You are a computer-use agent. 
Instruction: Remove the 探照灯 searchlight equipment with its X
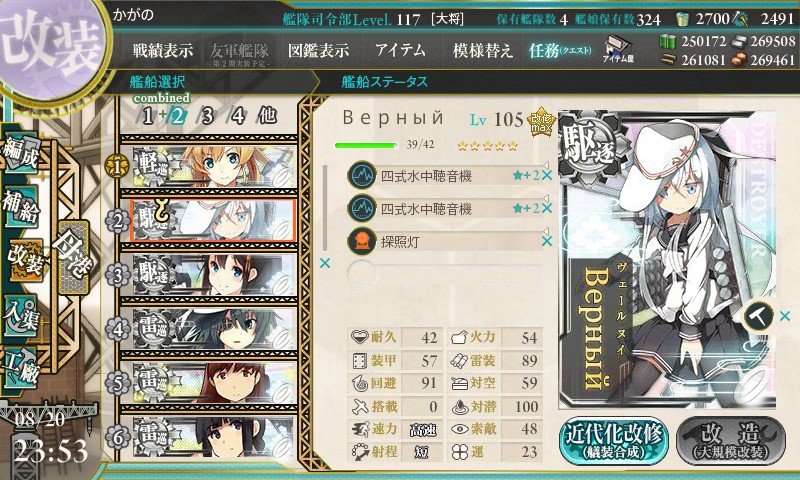click(546, 241)
